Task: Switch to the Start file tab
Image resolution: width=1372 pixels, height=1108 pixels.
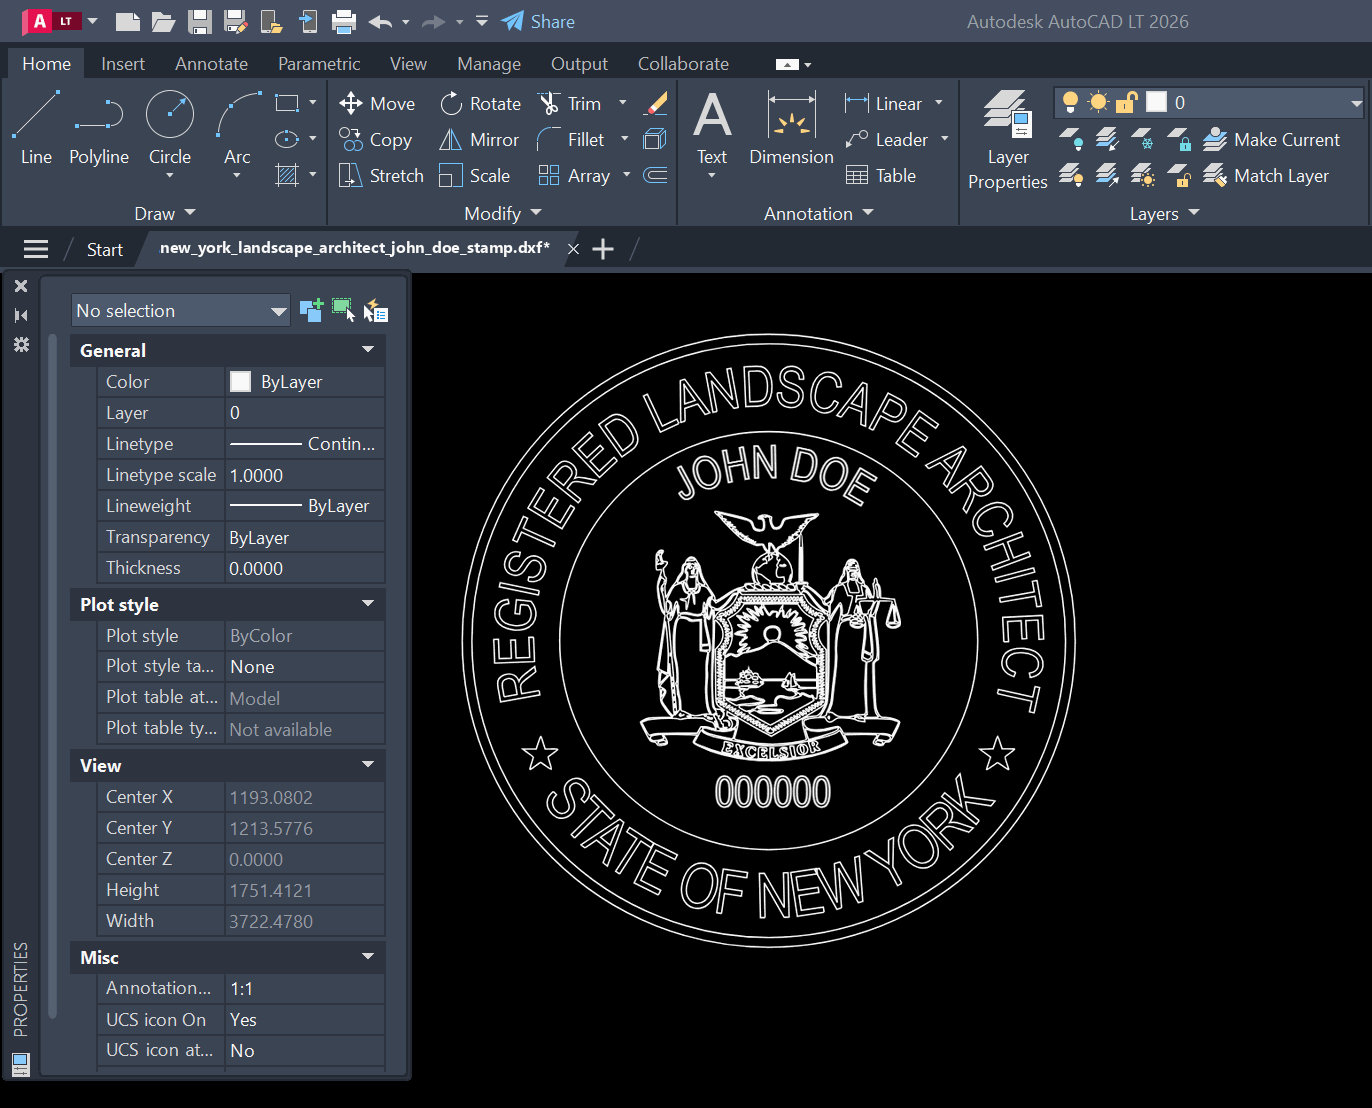Action: tap(105, 250)
